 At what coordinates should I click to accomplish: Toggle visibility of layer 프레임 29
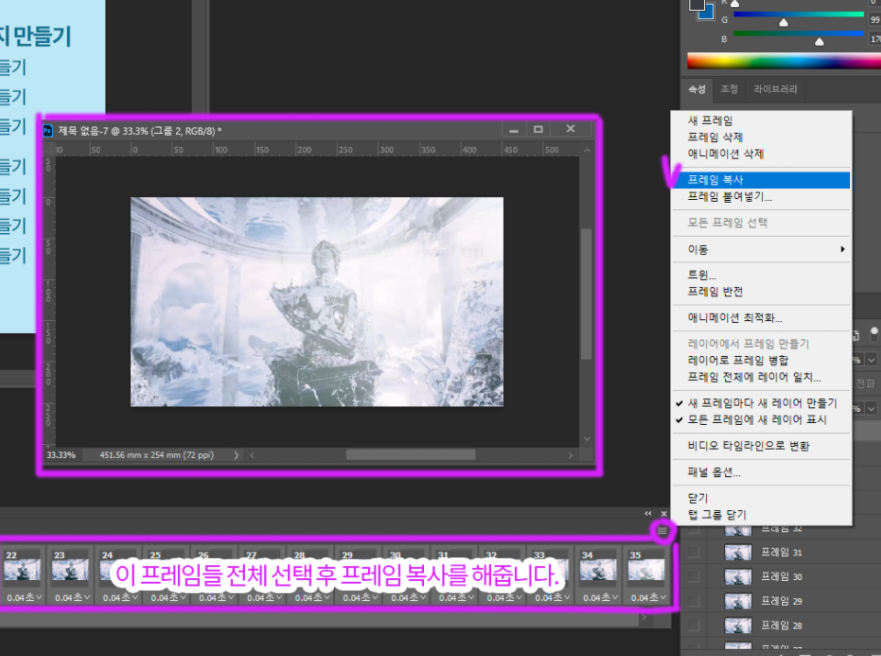[694, 601]
